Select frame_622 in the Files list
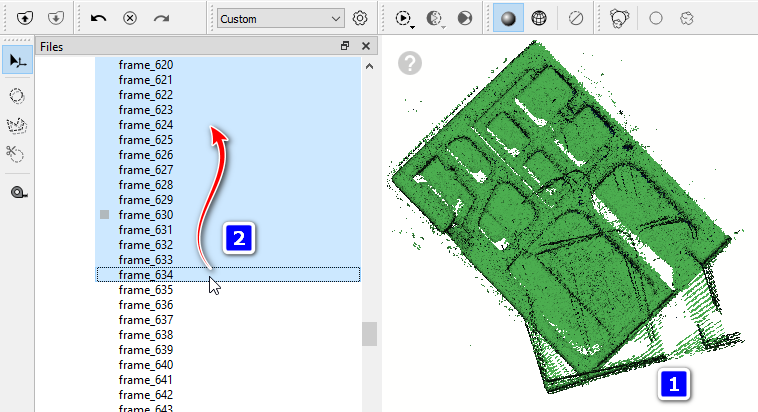Screen dimensions: 758x412 (146, 95)
